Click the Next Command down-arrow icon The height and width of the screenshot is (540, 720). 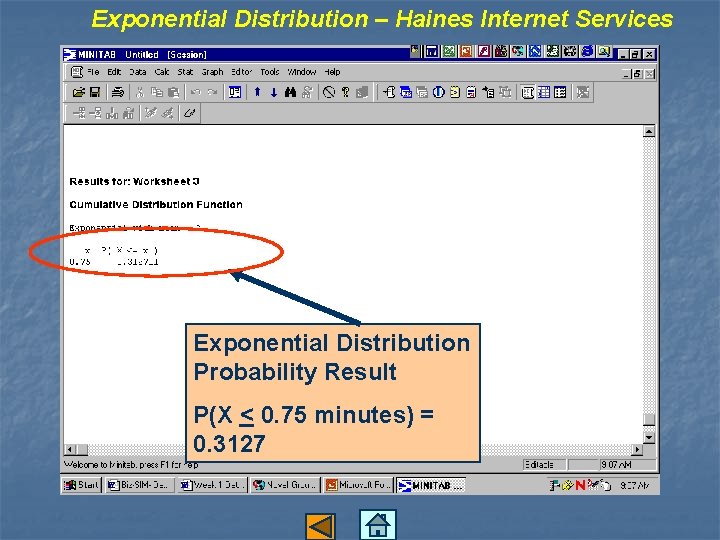[x=274, y=92]
